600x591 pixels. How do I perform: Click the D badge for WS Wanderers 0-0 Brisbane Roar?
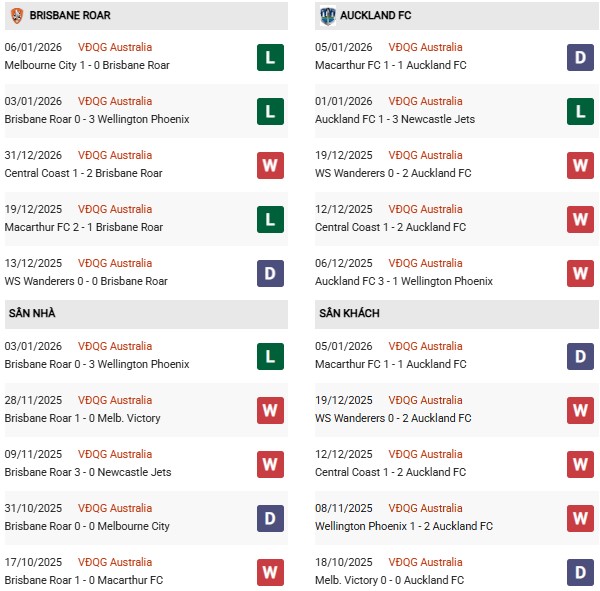(270, 273)
